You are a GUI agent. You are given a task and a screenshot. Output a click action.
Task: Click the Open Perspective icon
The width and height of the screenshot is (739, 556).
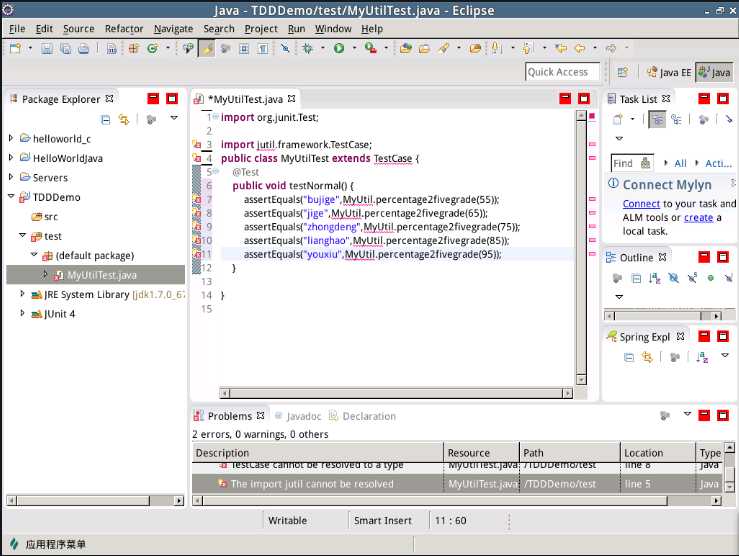pyautogui.click(x=623, y=72)
